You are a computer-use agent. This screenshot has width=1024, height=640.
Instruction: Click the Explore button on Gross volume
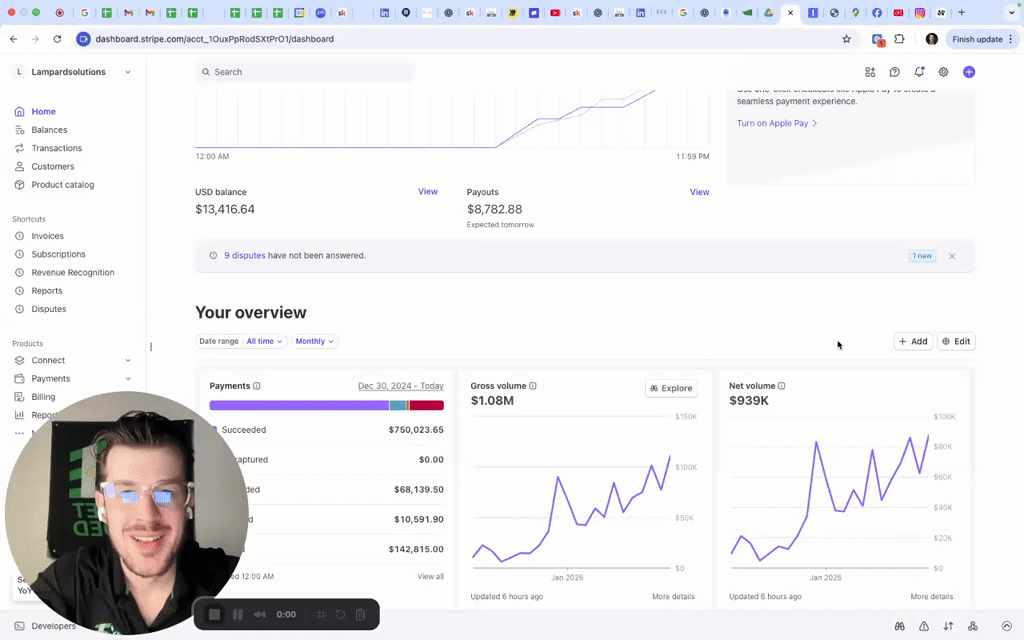670,388
